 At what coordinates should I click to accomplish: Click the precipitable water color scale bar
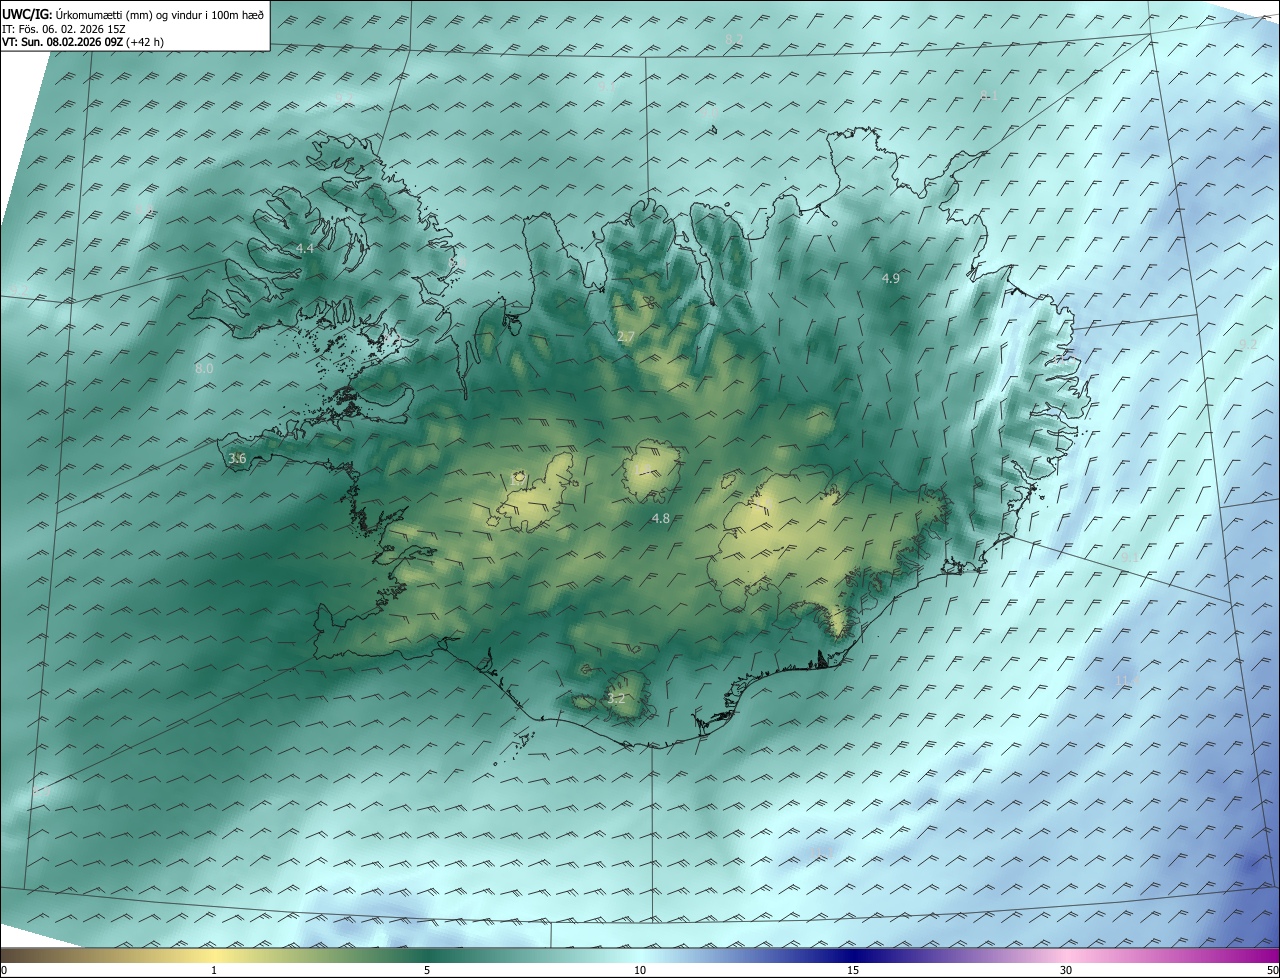640,955
